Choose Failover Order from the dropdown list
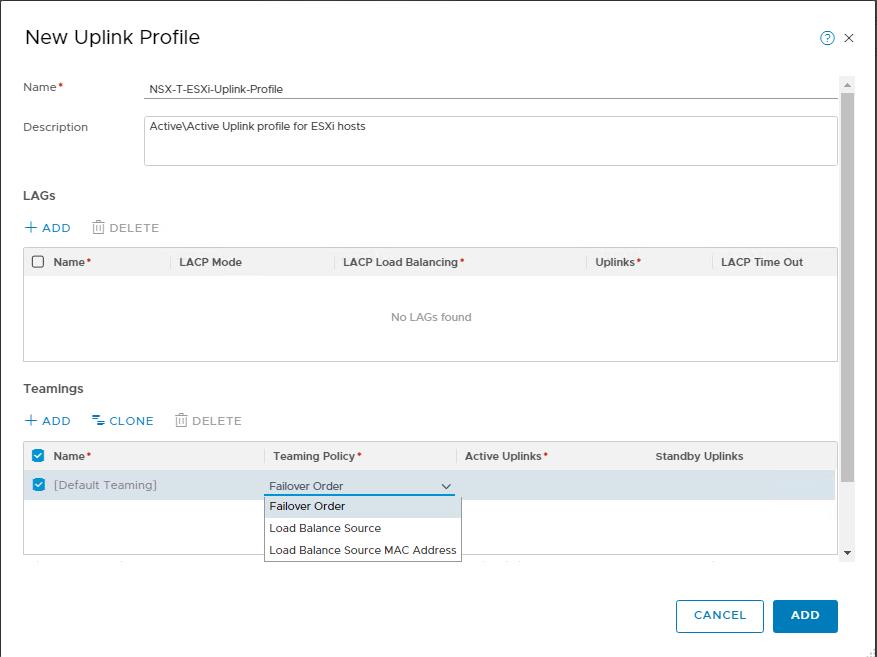 362,506
